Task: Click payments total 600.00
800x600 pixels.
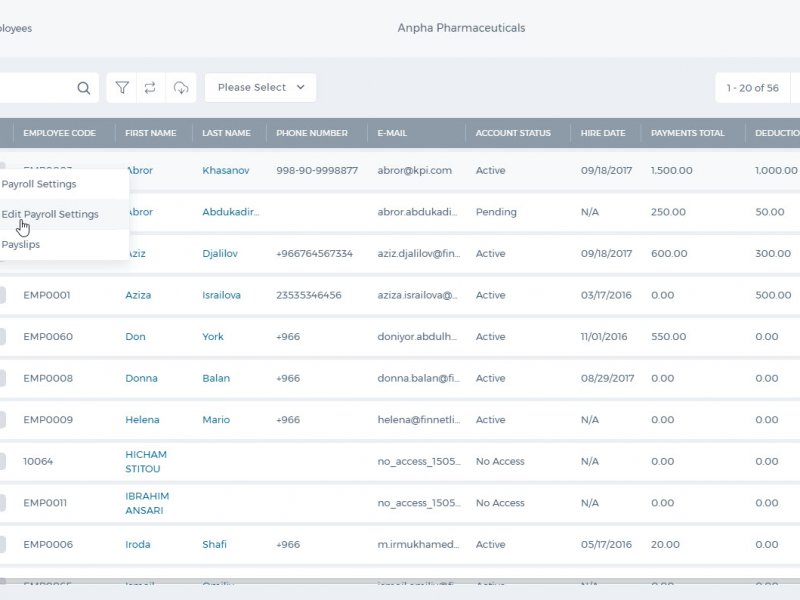Action: click(x=669, y=254)
